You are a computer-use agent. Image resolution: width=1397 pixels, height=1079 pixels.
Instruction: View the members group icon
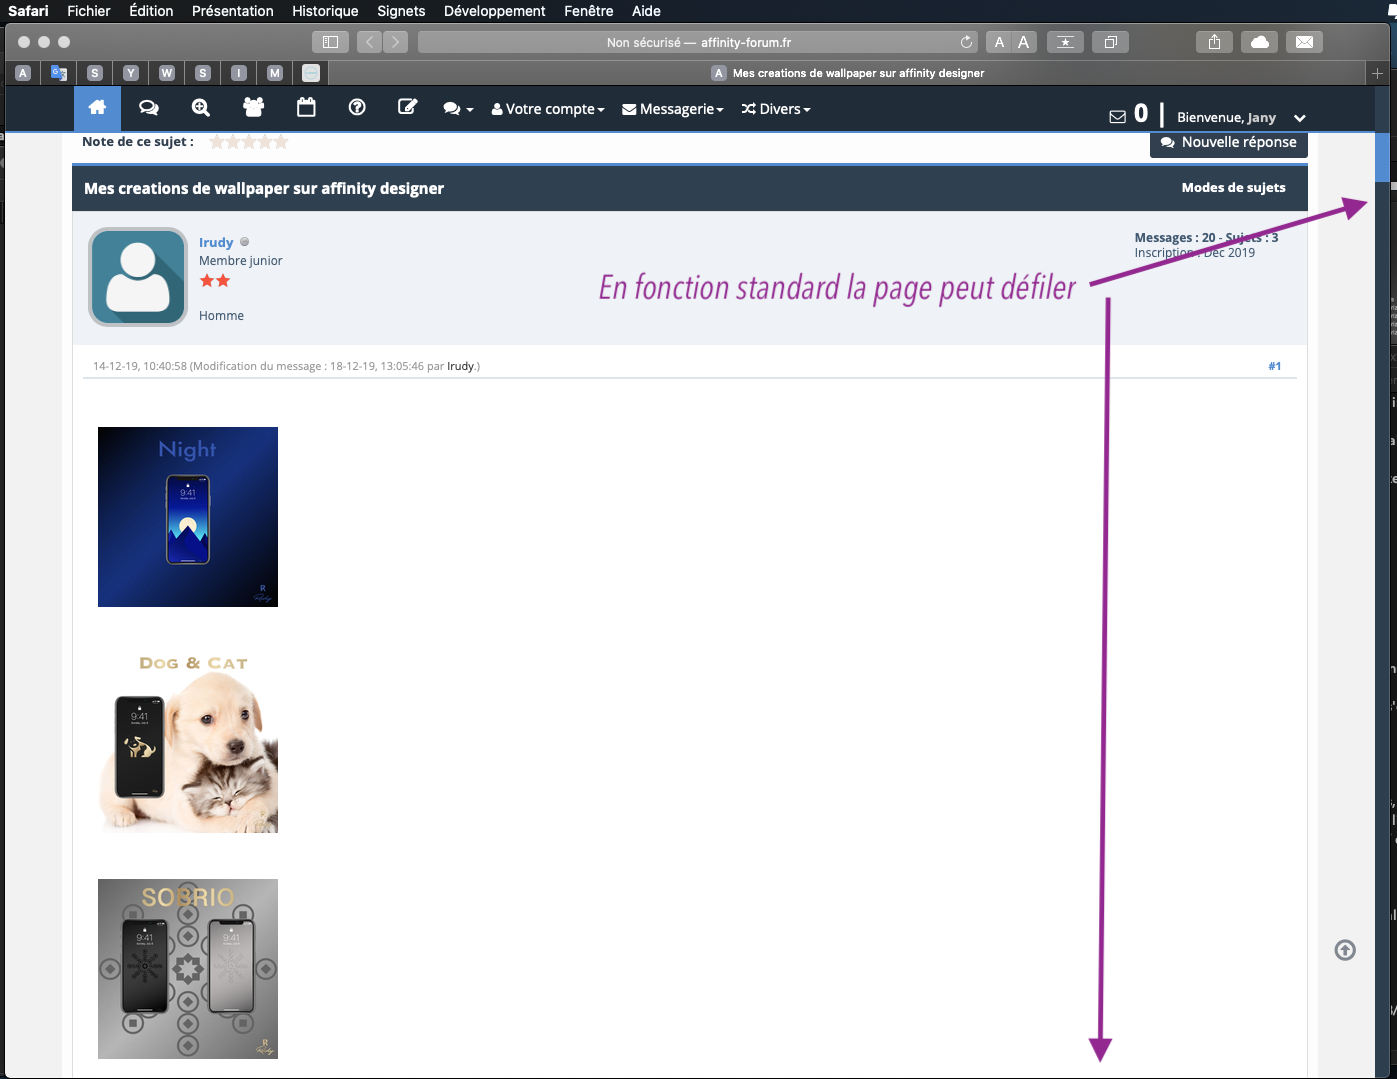(x=254, y=107)
